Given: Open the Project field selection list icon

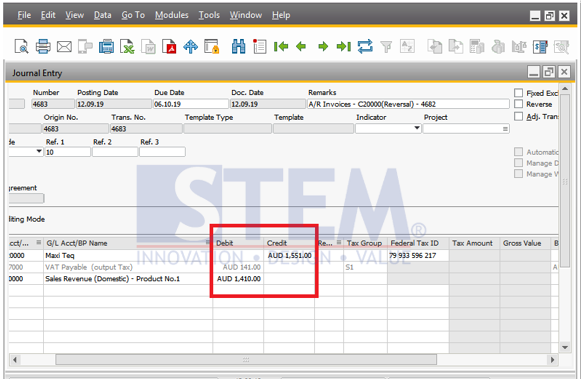Looking at the screenshot, I should 505,129.
